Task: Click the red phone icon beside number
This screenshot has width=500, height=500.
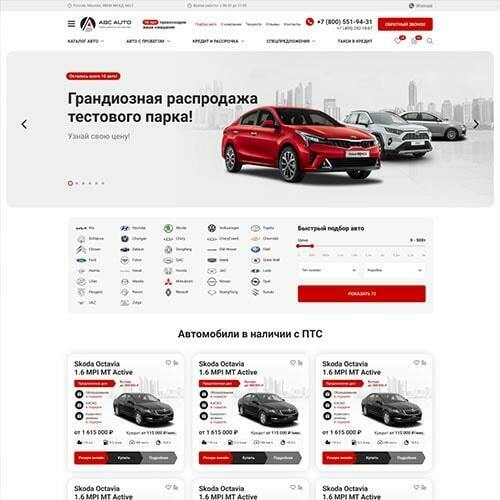Action: 310,22
